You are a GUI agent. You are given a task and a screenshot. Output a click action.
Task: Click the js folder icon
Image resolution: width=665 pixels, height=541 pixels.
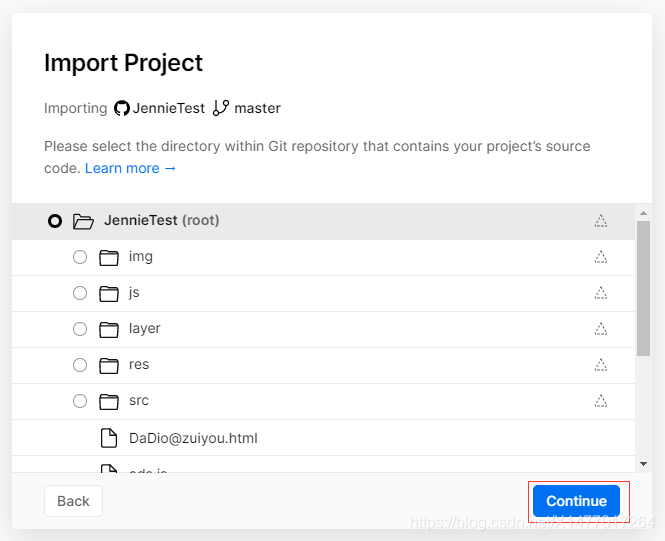point(109,293)
